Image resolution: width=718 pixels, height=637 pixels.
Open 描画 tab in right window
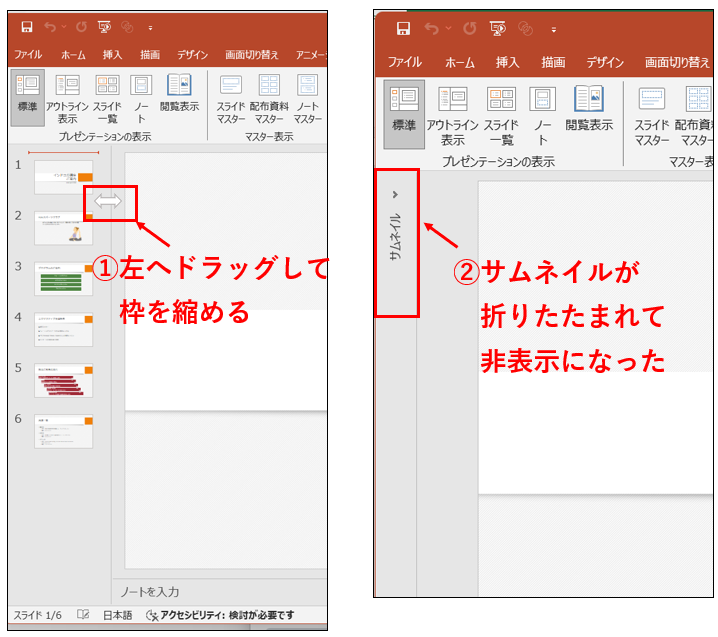[x=553, y=62]
